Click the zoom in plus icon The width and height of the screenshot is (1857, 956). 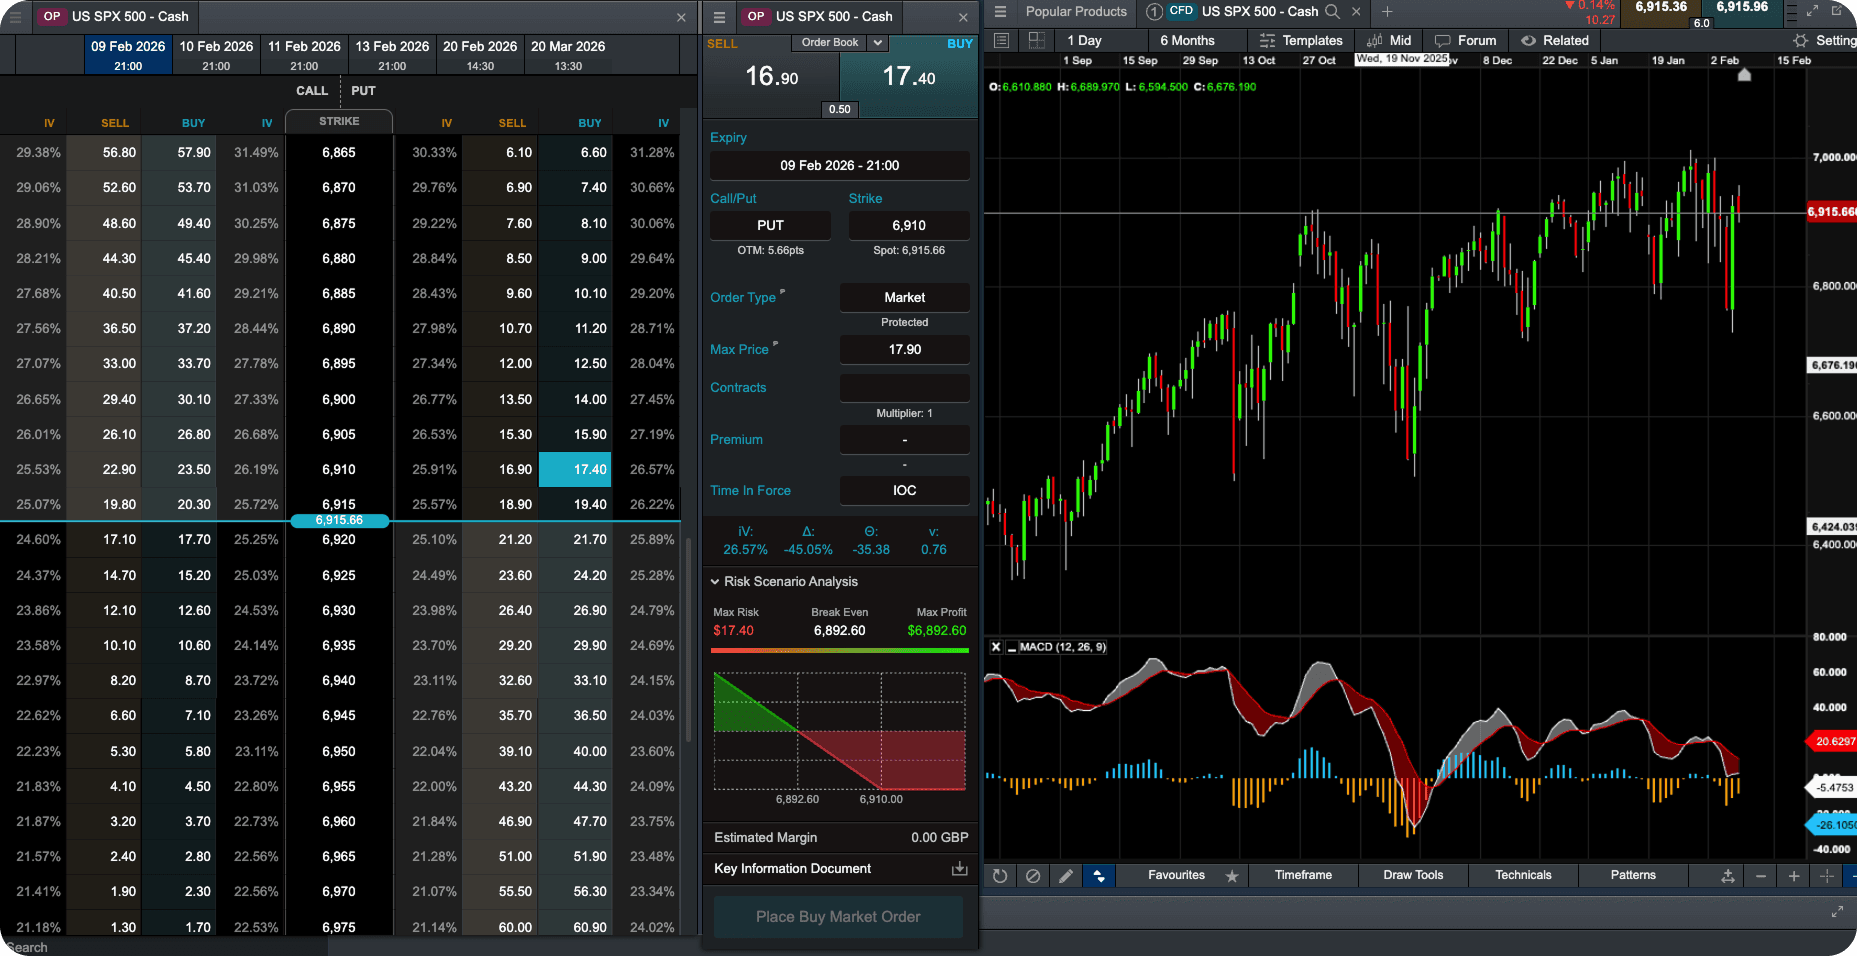1794,876
